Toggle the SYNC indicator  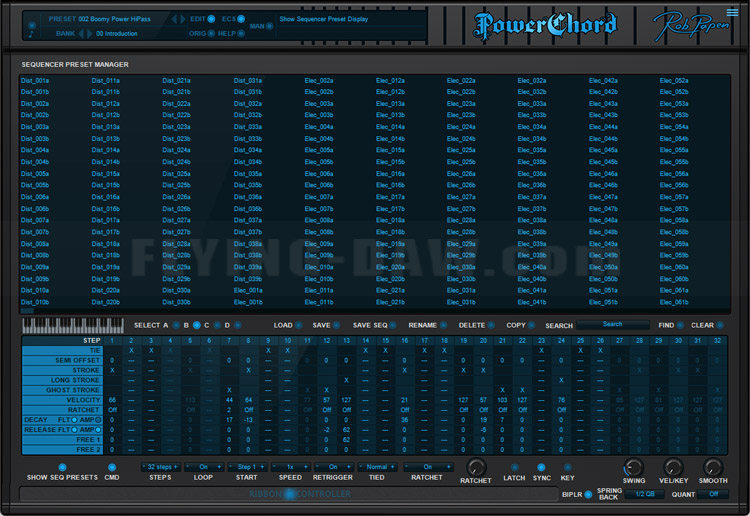coord(541,467)
